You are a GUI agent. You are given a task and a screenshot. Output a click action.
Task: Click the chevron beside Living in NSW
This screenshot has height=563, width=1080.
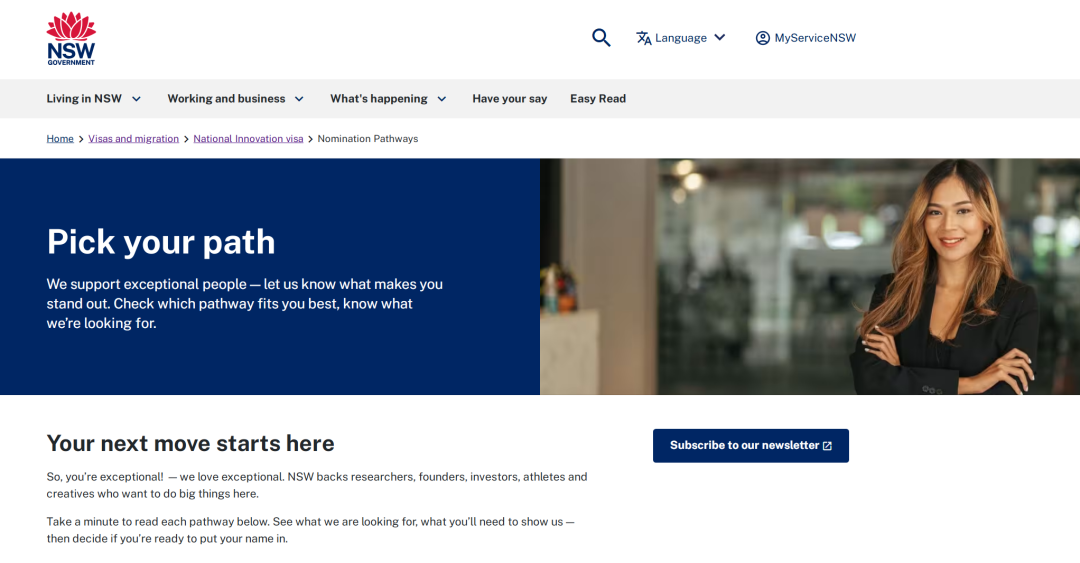pos(136,99)
